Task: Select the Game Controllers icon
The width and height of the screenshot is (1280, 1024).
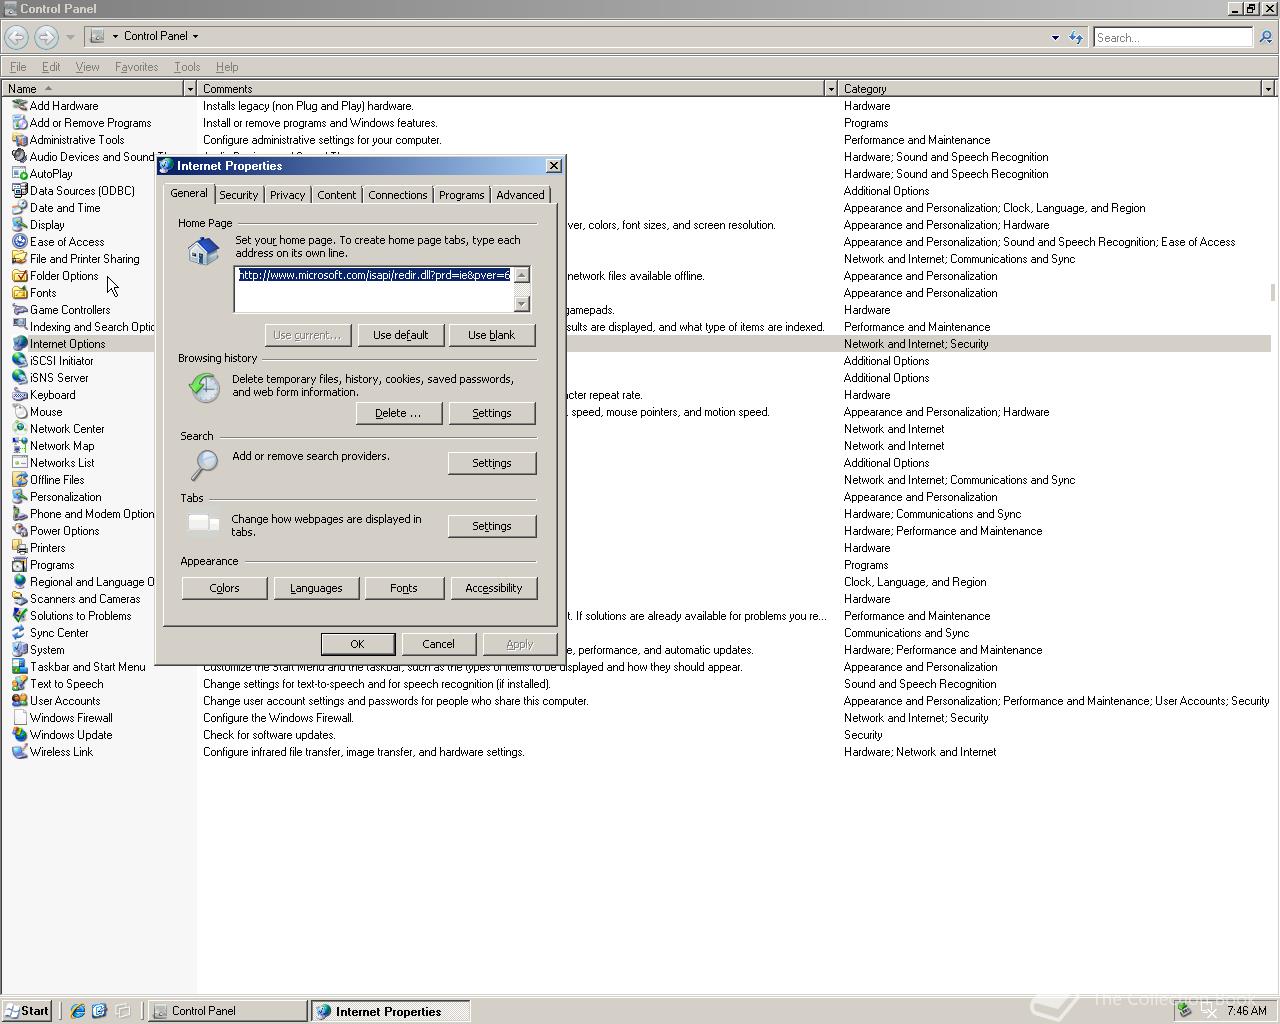Action: point(19,310)
